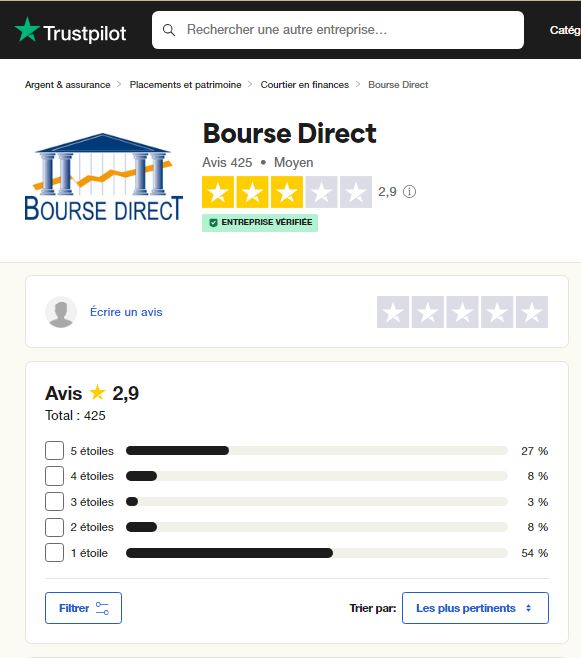Click the 4 étoiles rating bar
The image size is (581, 658).
click(317, 476)
